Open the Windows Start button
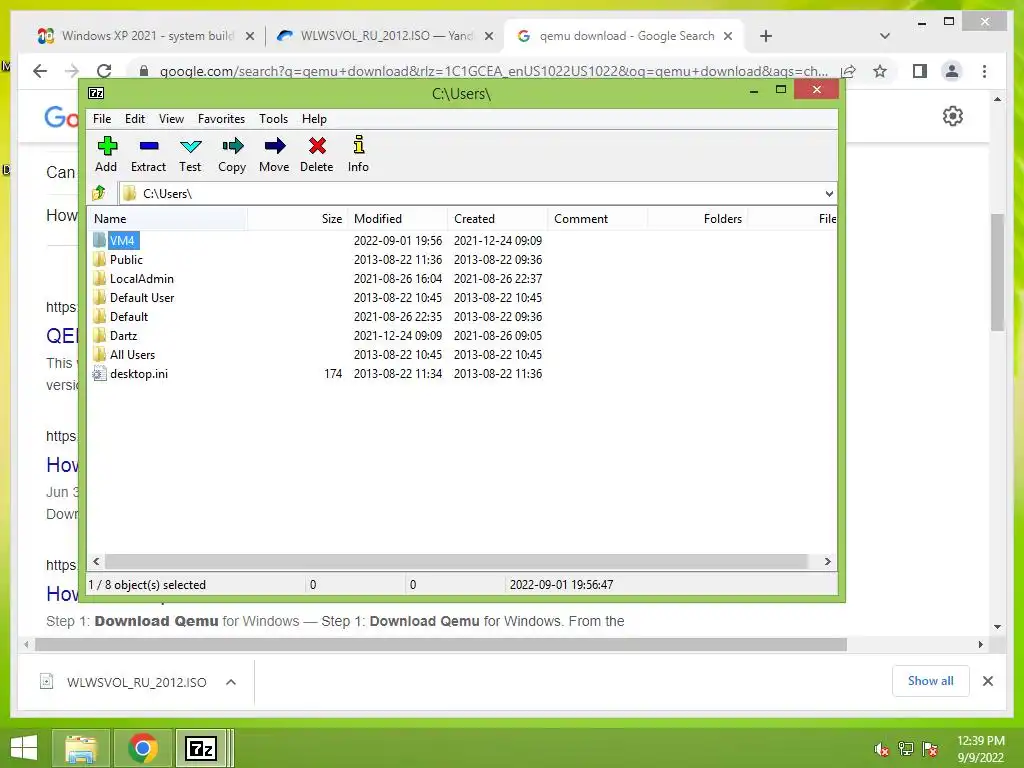The image size is (1024, 768). 24,748
